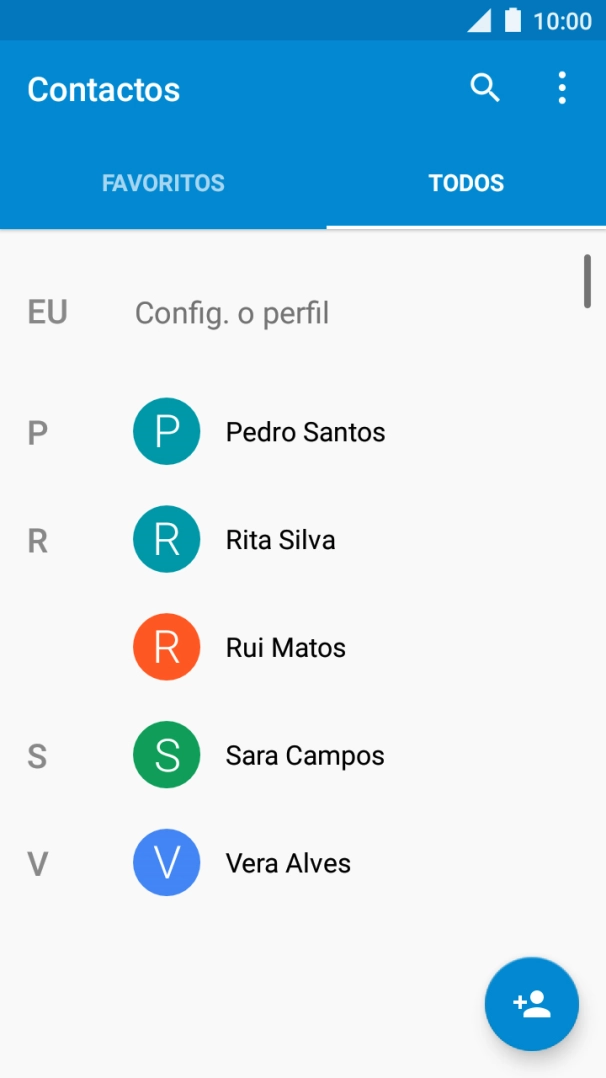Screen dimensions: 606x1078
Task: Tap the EU section label
Action: [x=46, y=312]
